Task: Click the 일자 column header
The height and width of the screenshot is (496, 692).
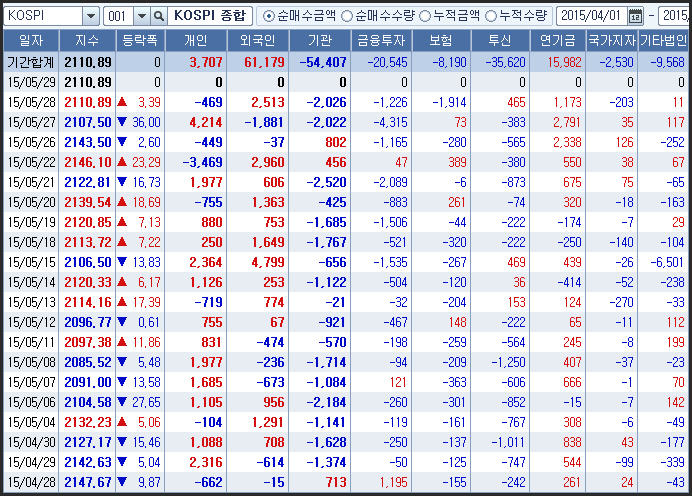Action: click(x=31, y=41)
